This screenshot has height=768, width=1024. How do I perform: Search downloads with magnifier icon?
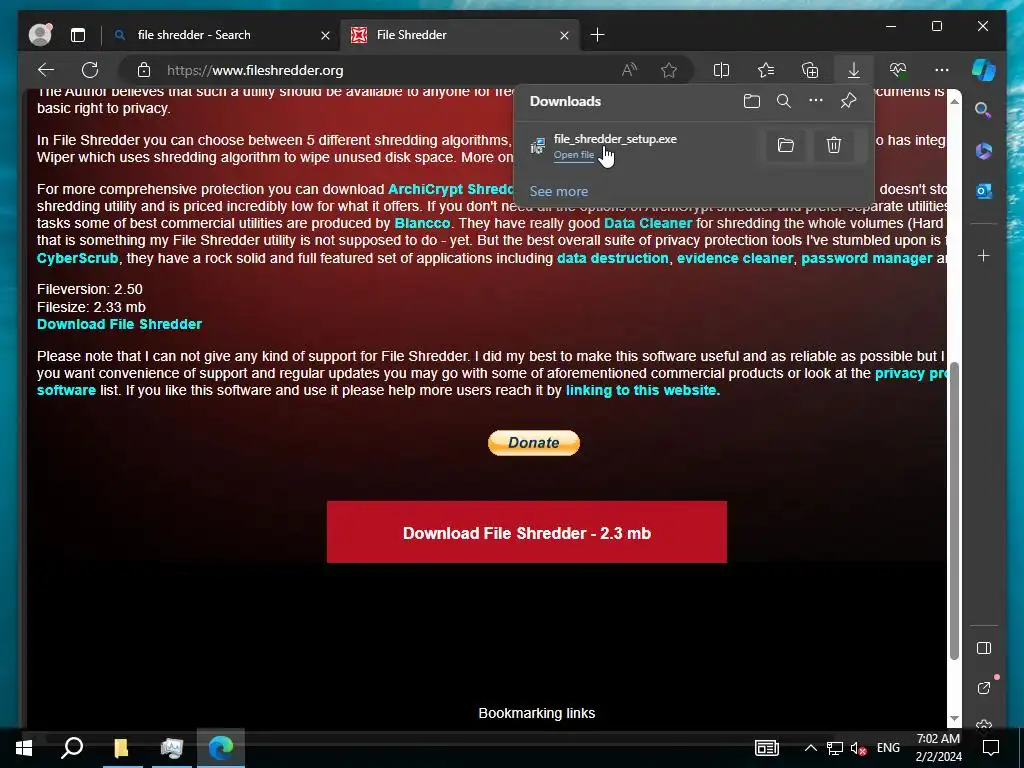(x=784, y=101)
